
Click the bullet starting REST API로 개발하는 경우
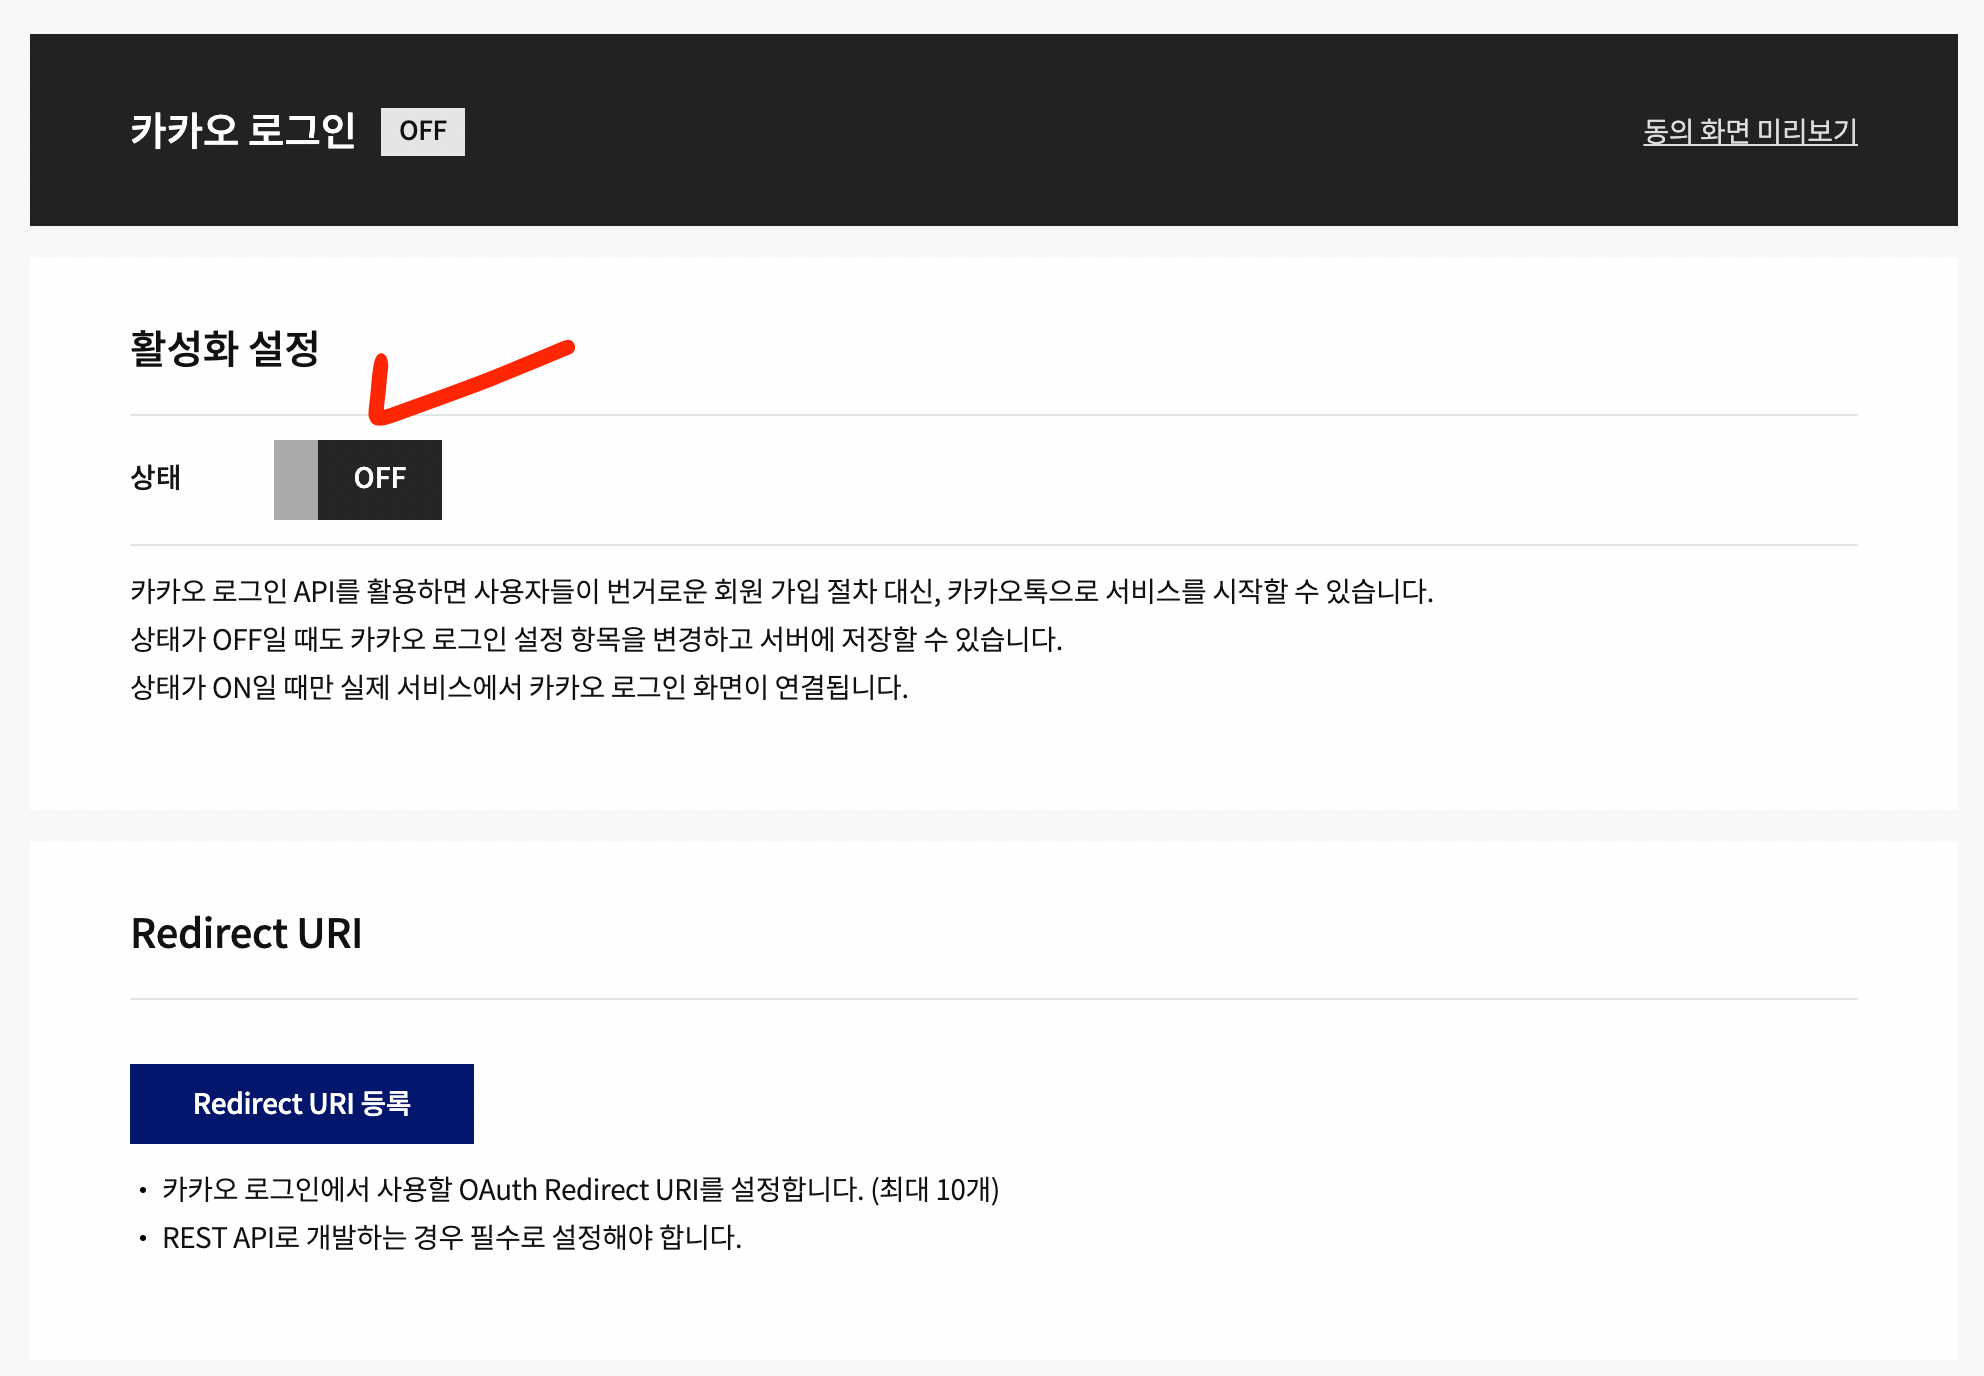tap(451, 1237)
